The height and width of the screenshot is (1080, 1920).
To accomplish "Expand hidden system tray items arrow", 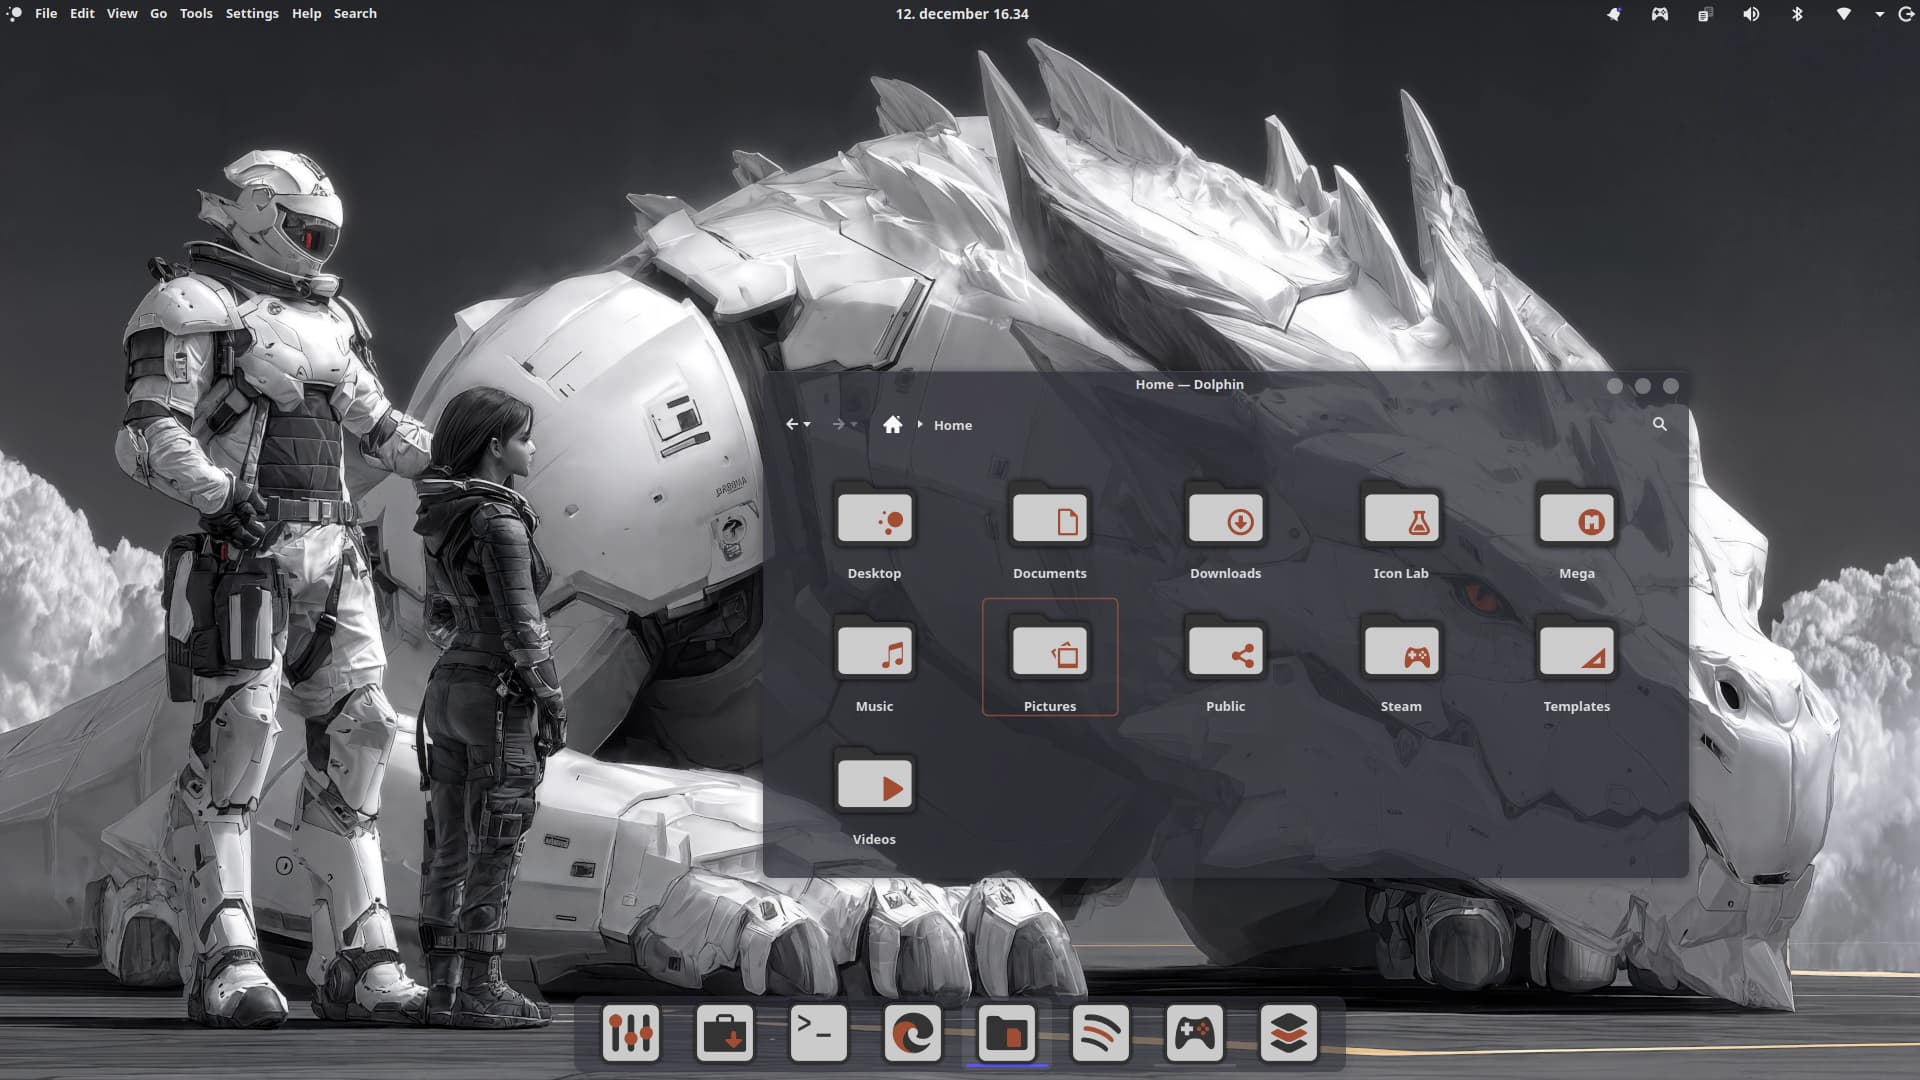I will (x=1879, y=14).
